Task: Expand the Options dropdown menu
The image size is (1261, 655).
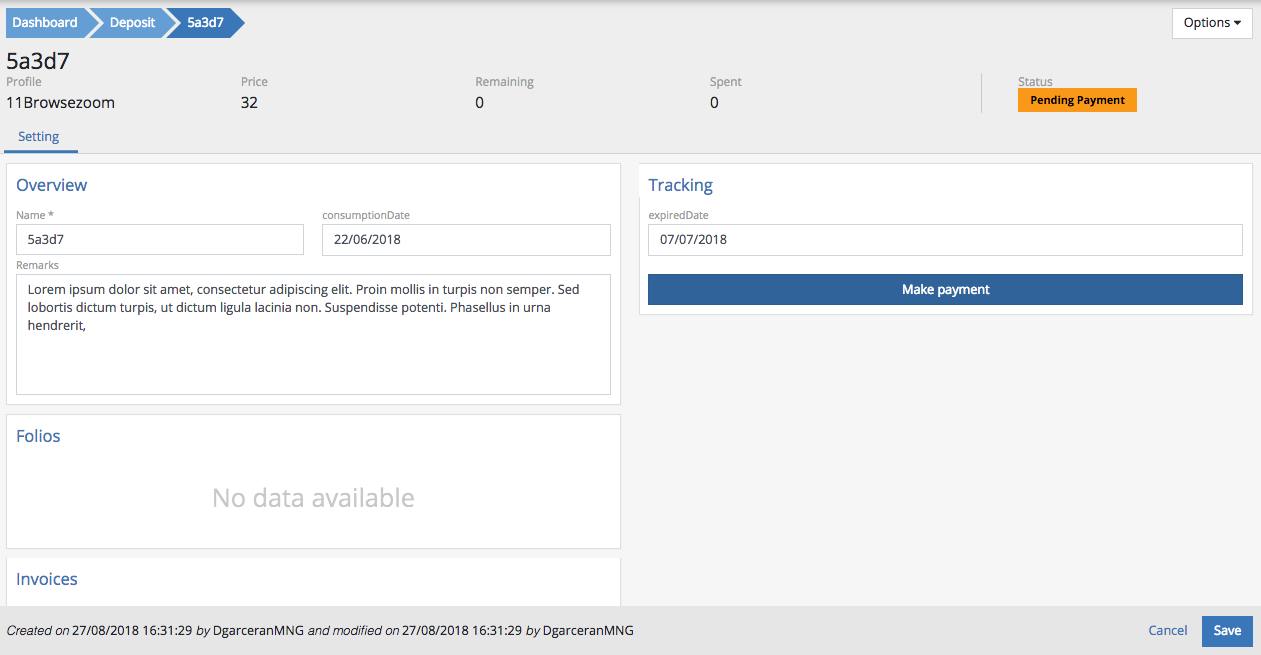Action: (x=1211, y=23)
